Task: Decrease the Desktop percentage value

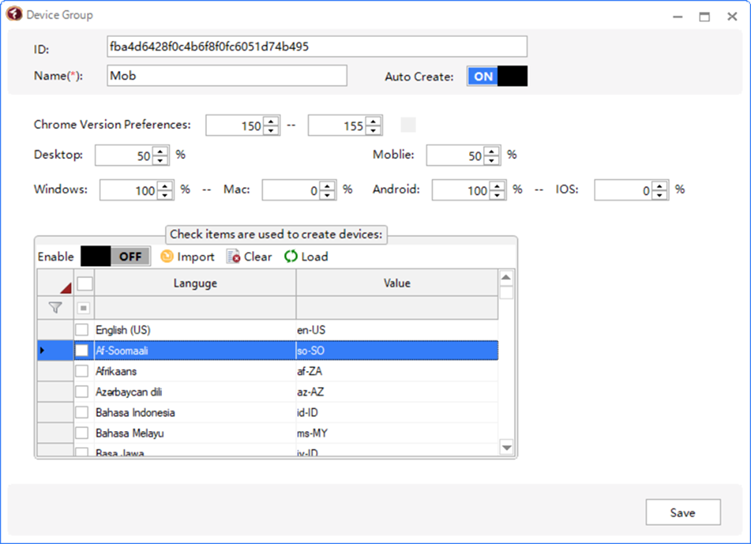Action: tap(160, 160)
